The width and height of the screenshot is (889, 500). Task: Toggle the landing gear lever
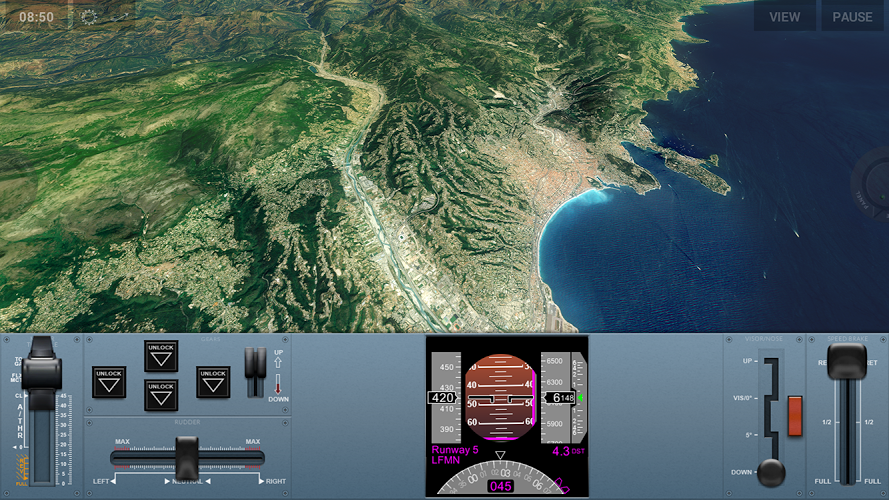255,362
